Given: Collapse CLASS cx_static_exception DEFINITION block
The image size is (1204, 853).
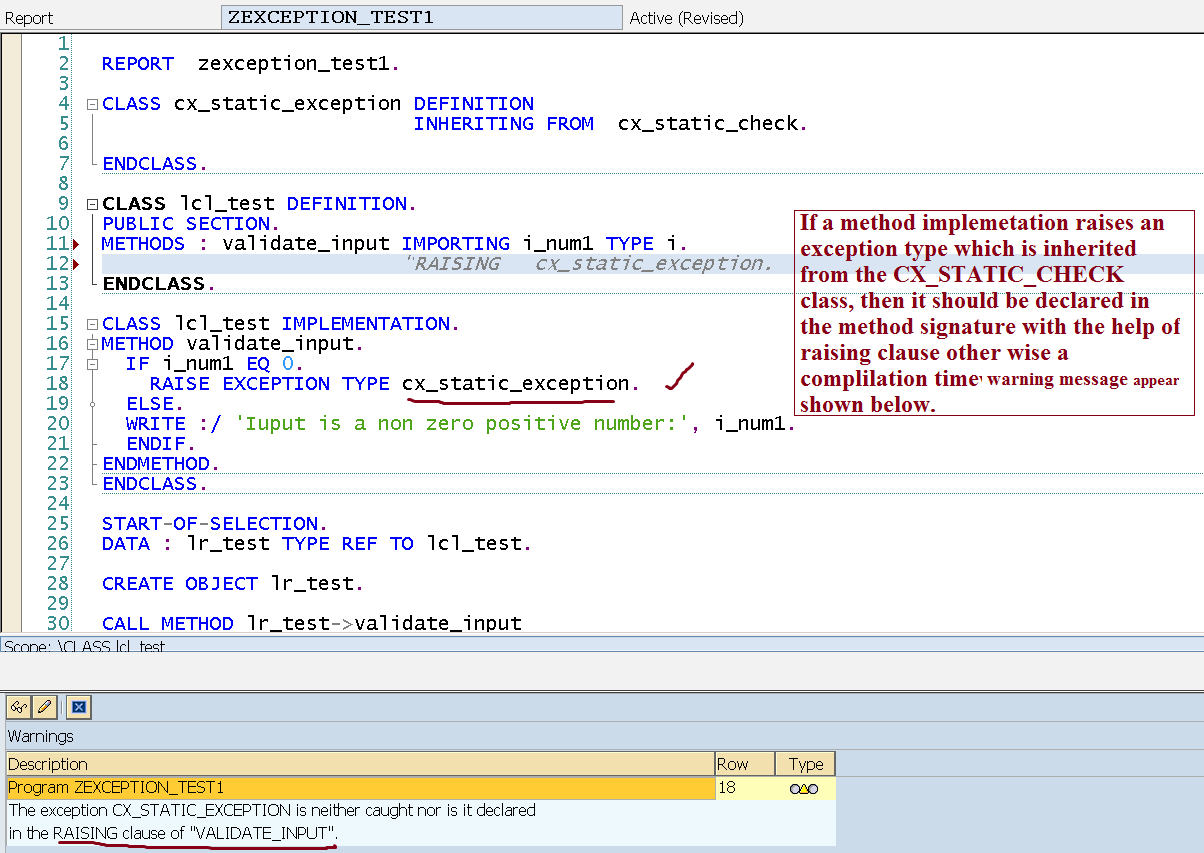Looking at the screenshot, I should (x=92, y=104).
